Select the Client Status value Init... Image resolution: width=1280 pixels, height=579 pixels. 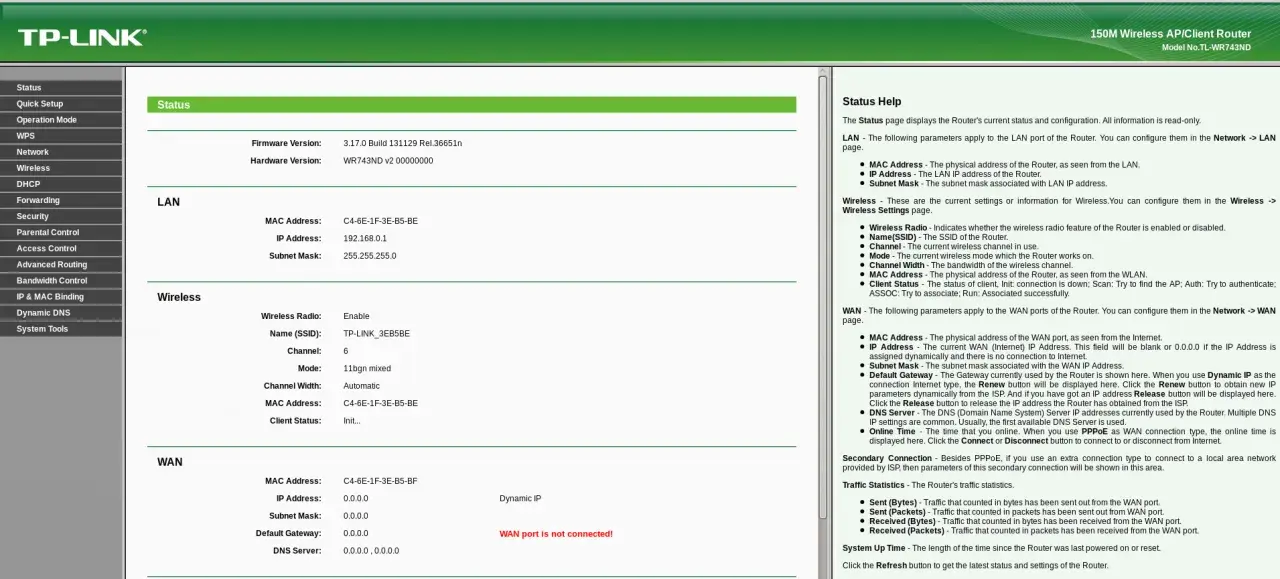coord(352,421)
